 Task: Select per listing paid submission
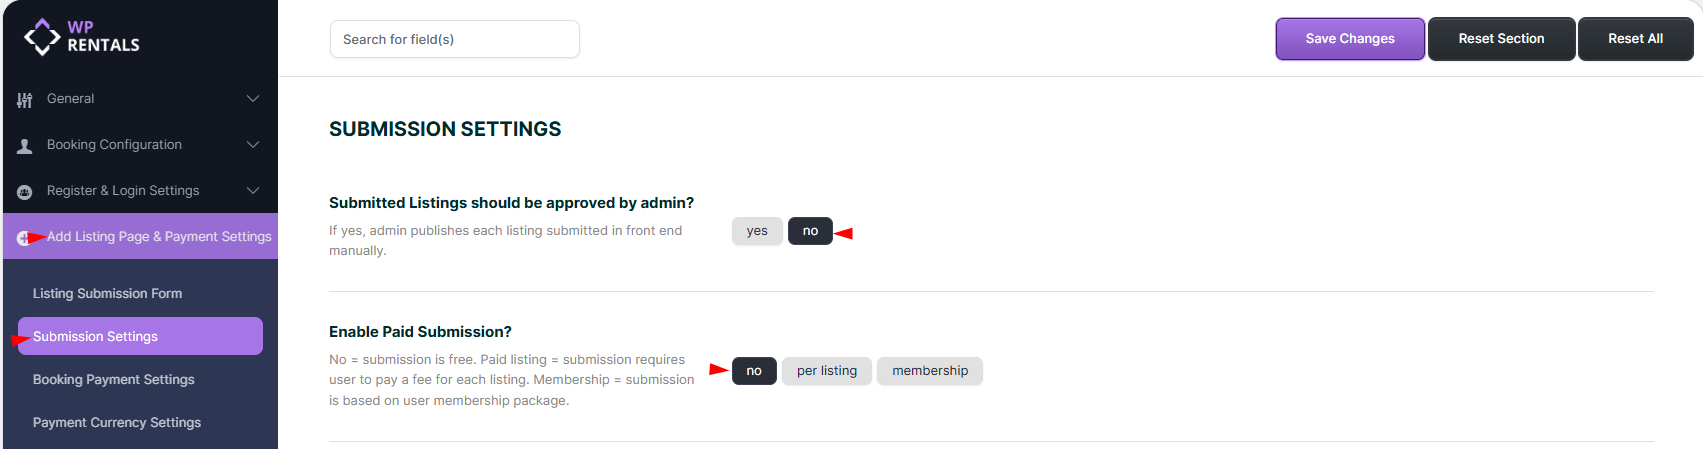(x=826, y=371)
